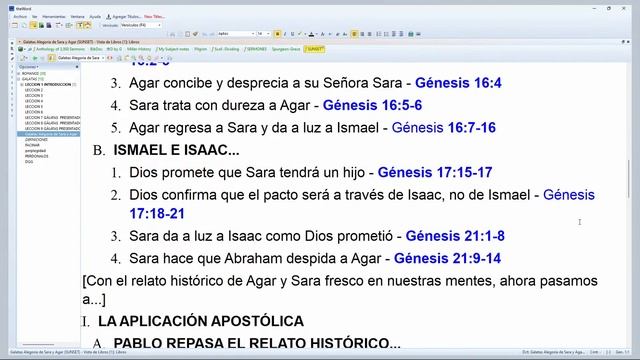Click the green back navigation arrow

36,58
